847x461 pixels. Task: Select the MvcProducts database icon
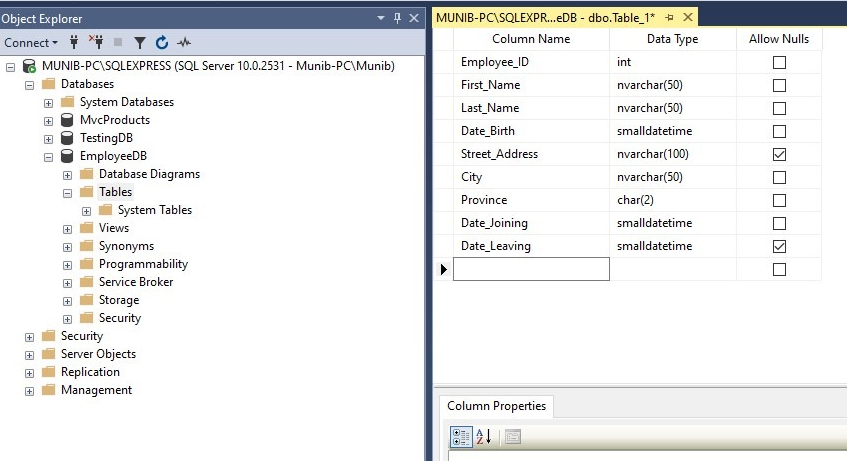[67, 120]
